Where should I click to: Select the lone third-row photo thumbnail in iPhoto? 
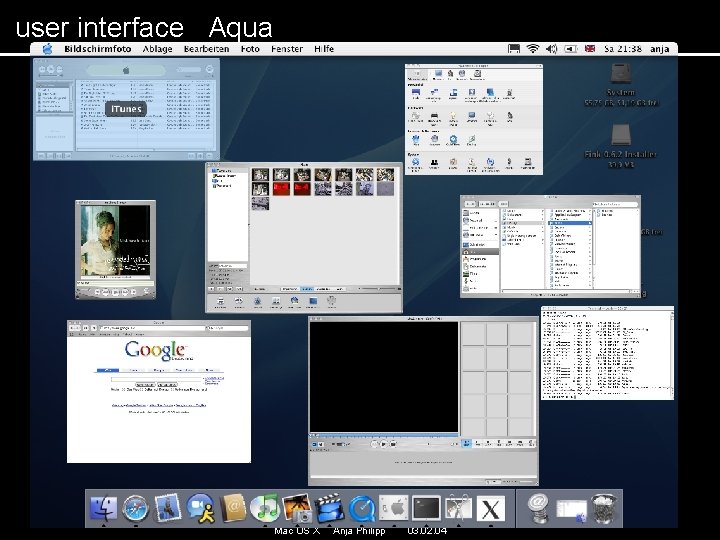[260, 203]
